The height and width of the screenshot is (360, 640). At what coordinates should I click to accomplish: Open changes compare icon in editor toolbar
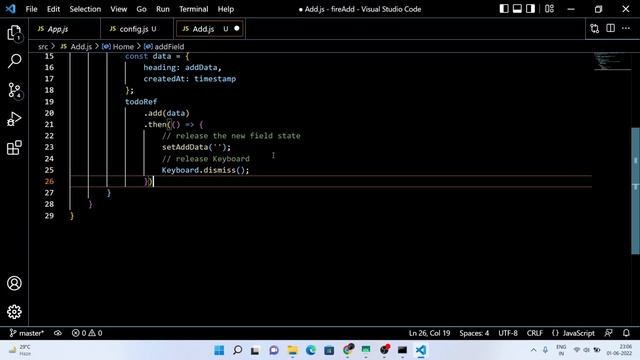point(595,29)
